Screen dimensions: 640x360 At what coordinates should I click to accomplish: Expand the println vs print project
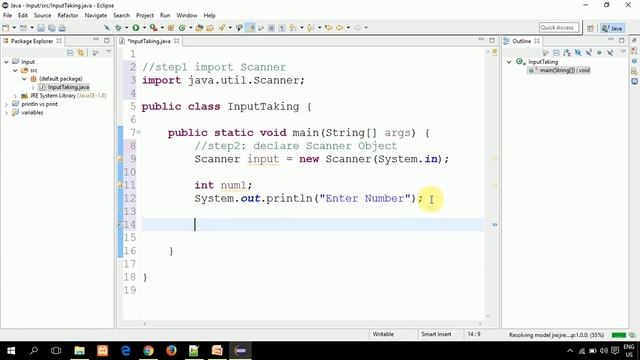(x=6, y=104)
